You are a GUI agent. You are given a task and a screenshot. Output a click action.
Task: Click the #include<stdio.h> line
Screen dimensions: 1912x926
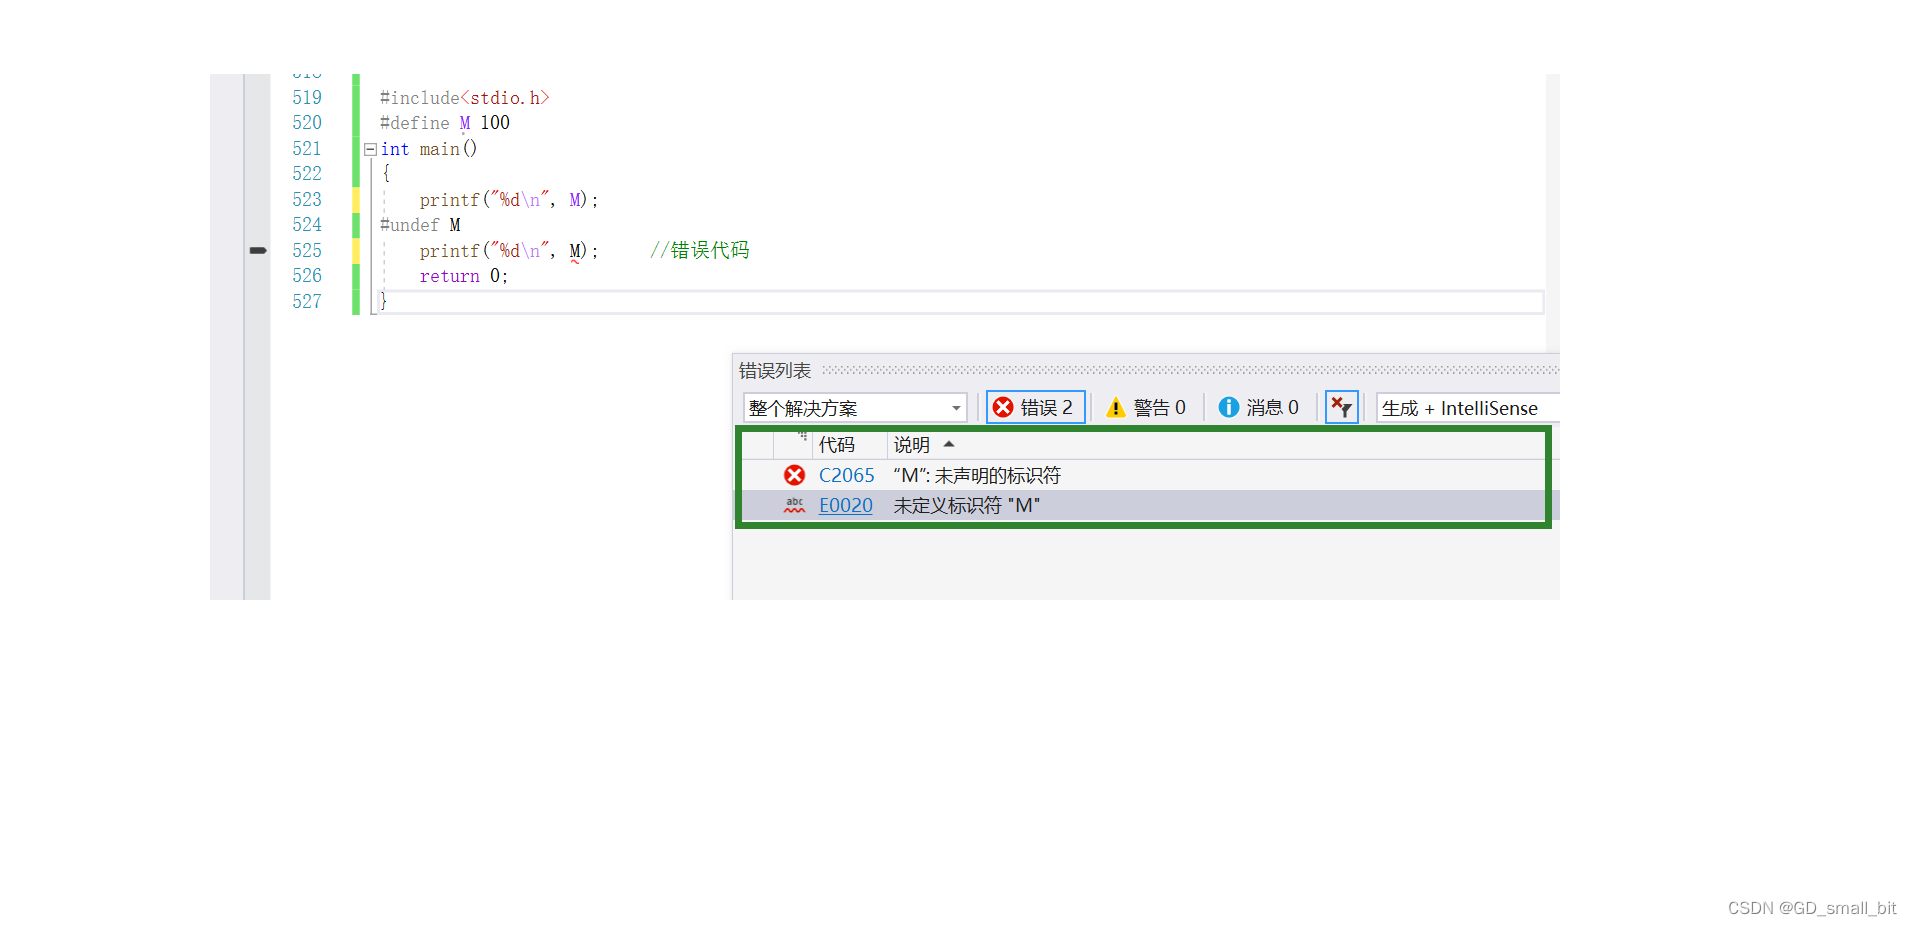(x=465, y=98)
